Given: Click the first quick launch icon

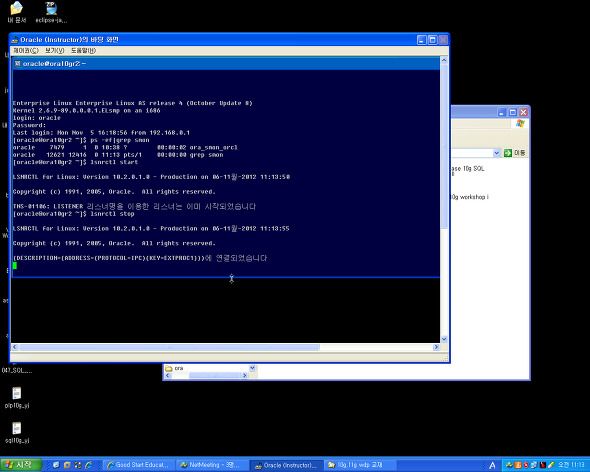Looking at the screenshot, I should pyautogui.click(x=56, y=465).
